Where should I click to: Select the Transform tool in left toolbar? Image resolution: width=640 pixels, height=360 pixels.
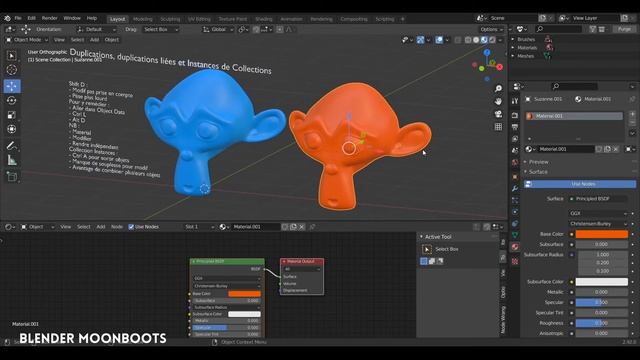tap(12, 129)
